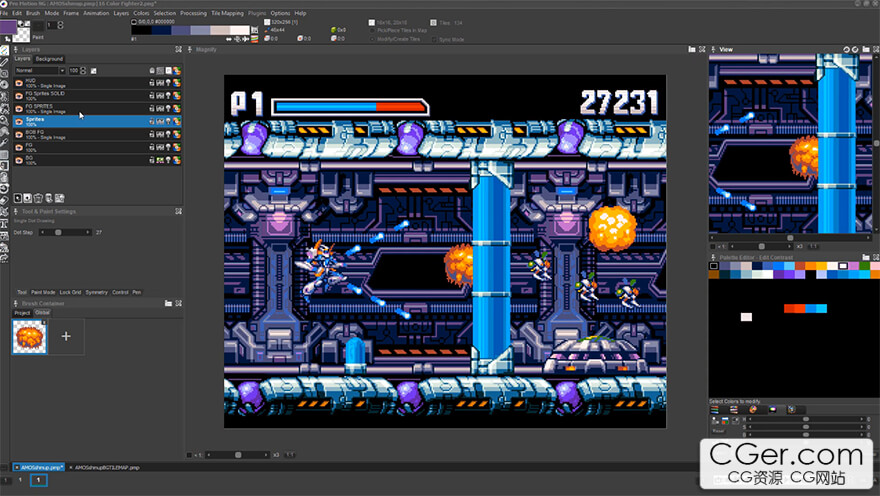This screenshot has height=496, width=880.
Task: Open the Paint Mode settings tab
Action: click(x=43, y=292)
